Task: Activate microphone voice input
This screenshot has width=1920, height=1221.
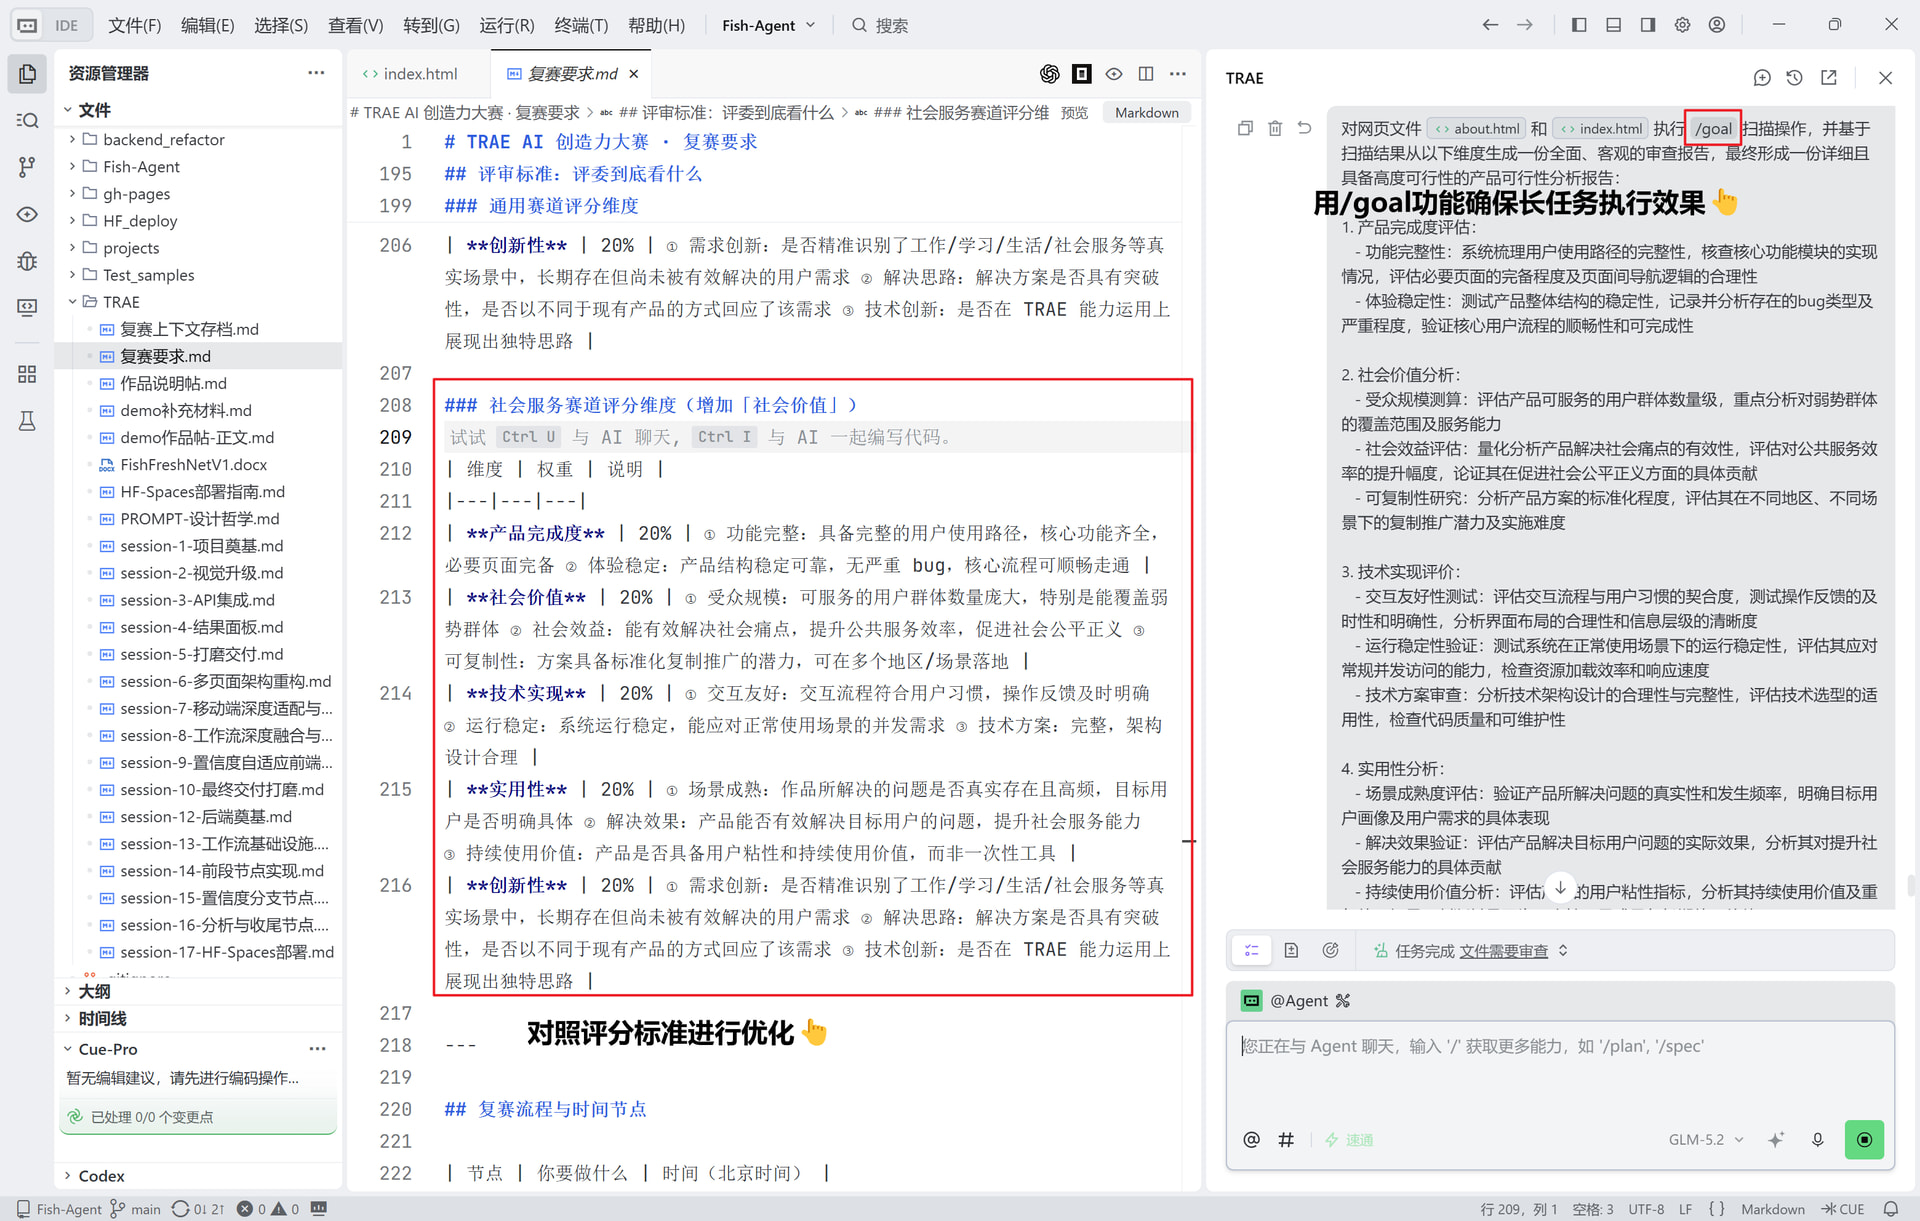Action: click(1818, 1140)
